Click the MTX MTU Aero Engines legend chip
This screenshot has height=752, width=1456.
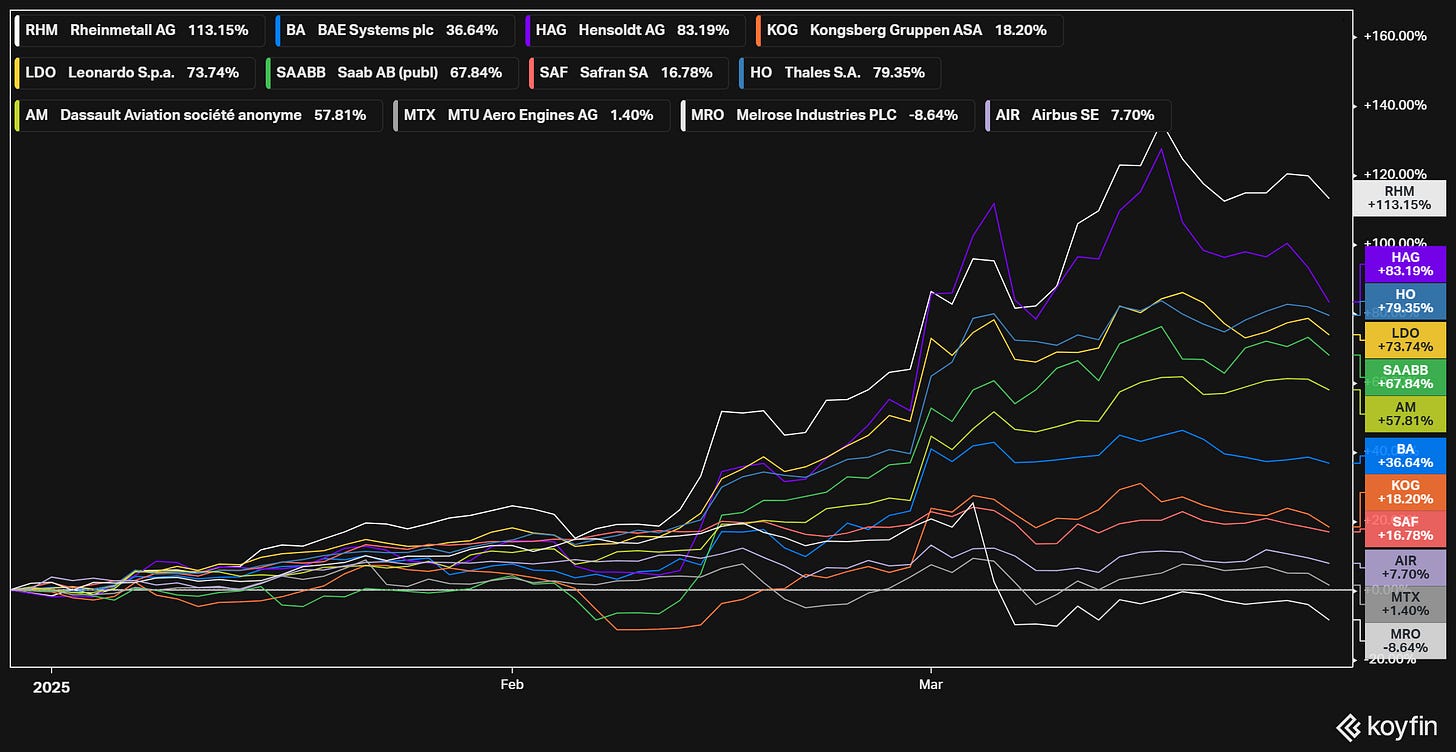[531, 115]
